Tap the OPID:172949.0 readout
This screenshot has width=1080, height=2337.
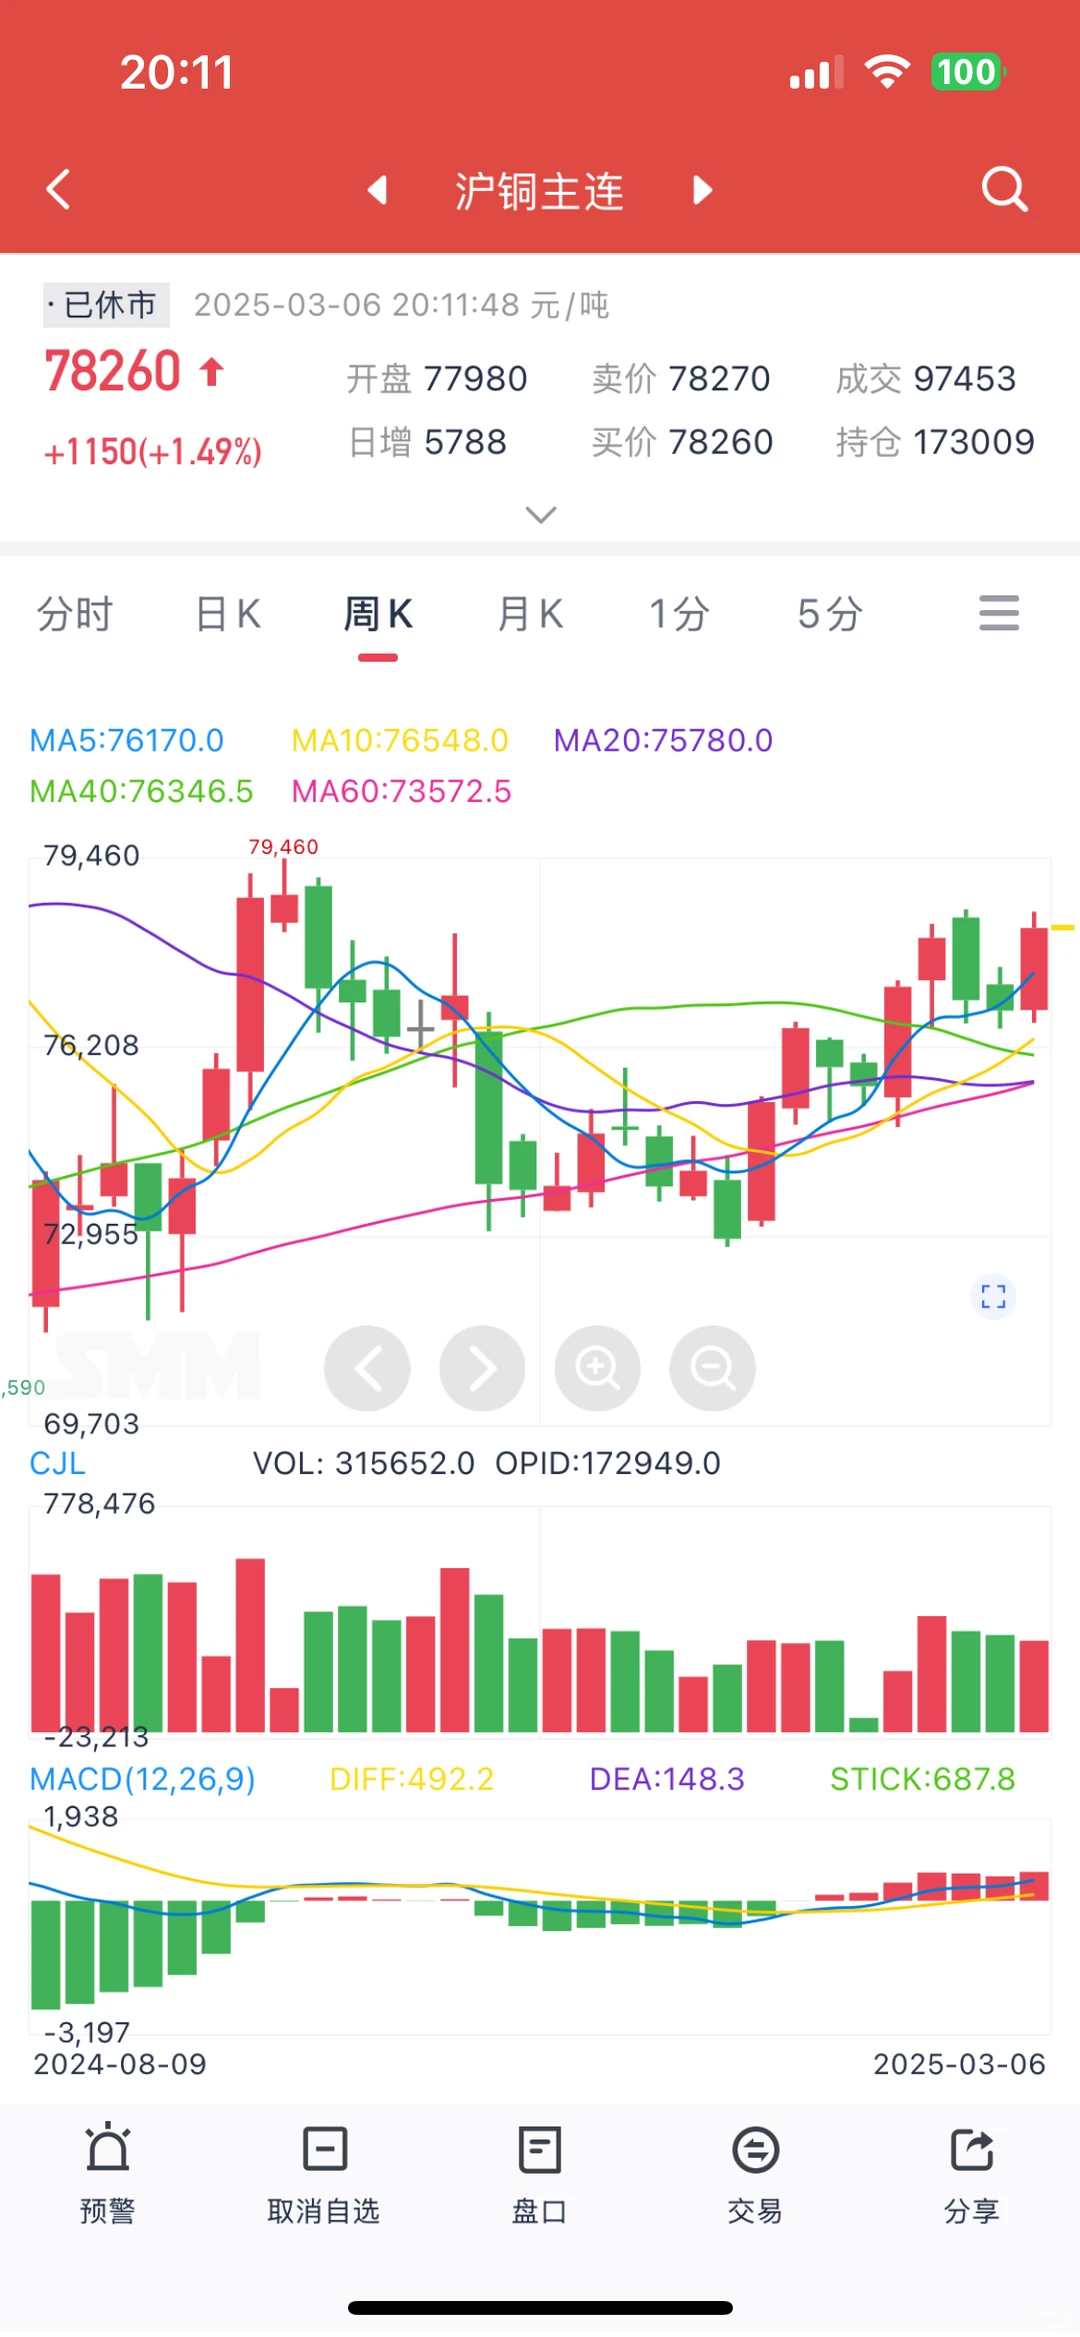click(x=608, y=1463)
